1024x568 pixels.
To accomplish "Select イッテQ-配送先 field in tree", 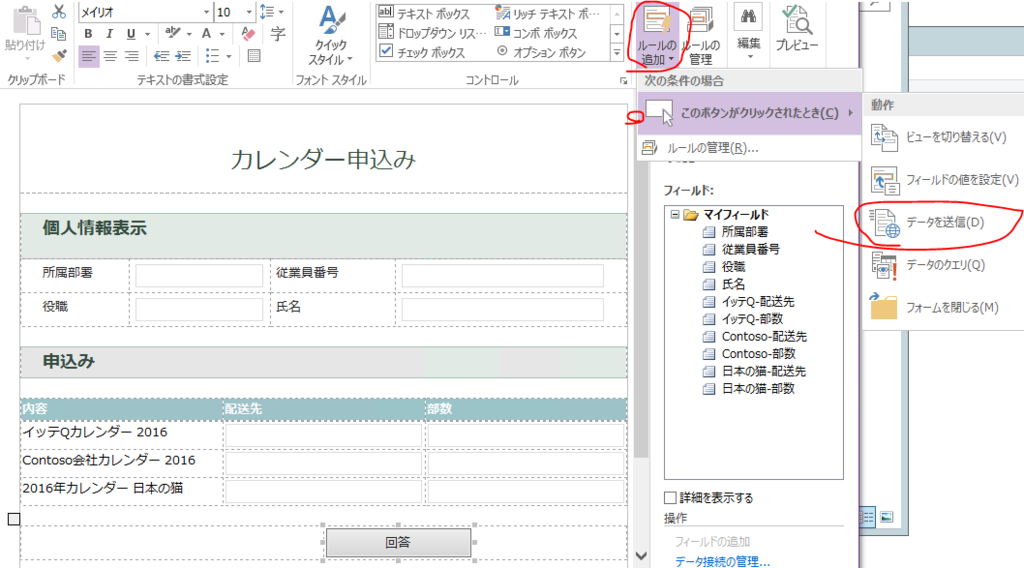I will pyautogui.click(x=758, y=302).
